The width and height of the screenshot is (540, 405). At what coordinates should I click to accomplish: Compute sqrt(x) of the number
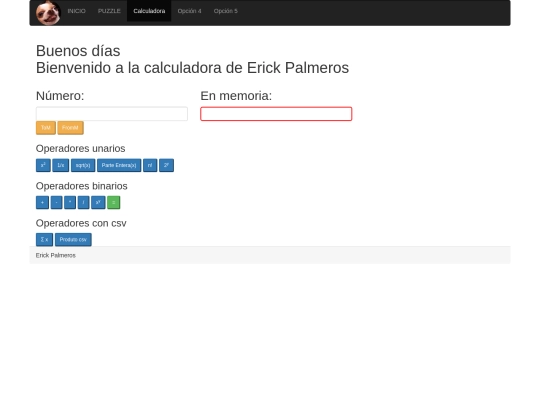click(x=83, y=165)
